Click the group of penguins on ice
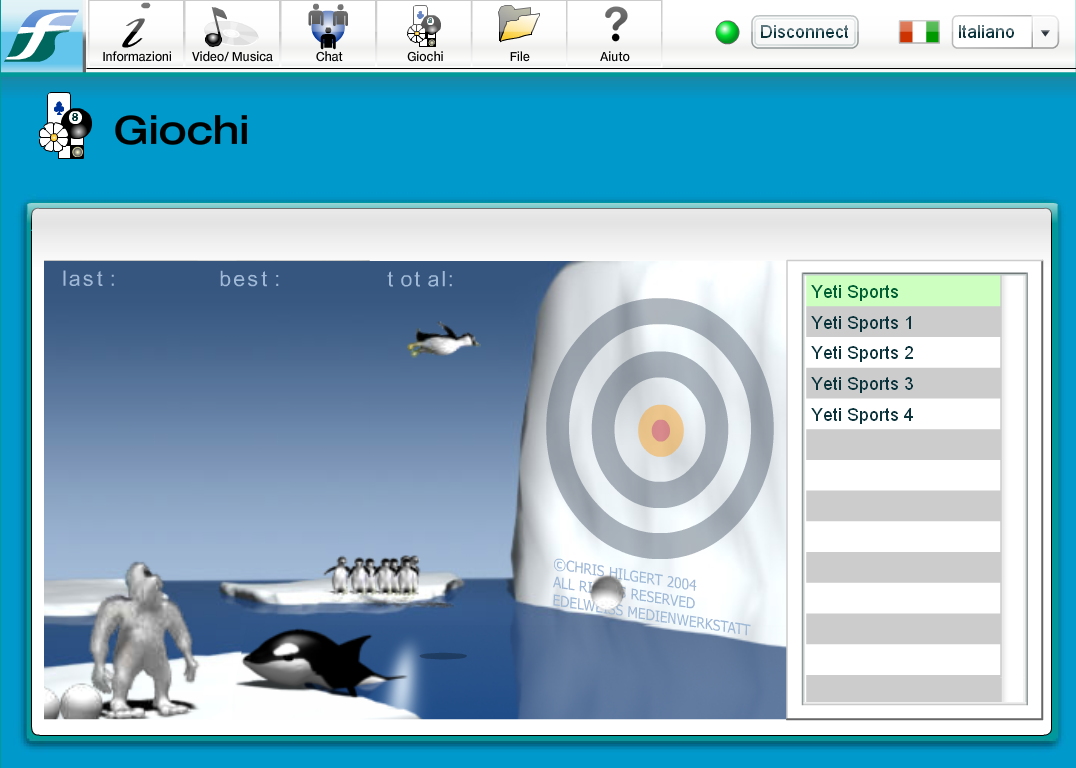The height and width of the screenshot is (768, 1076). (373, 574)
